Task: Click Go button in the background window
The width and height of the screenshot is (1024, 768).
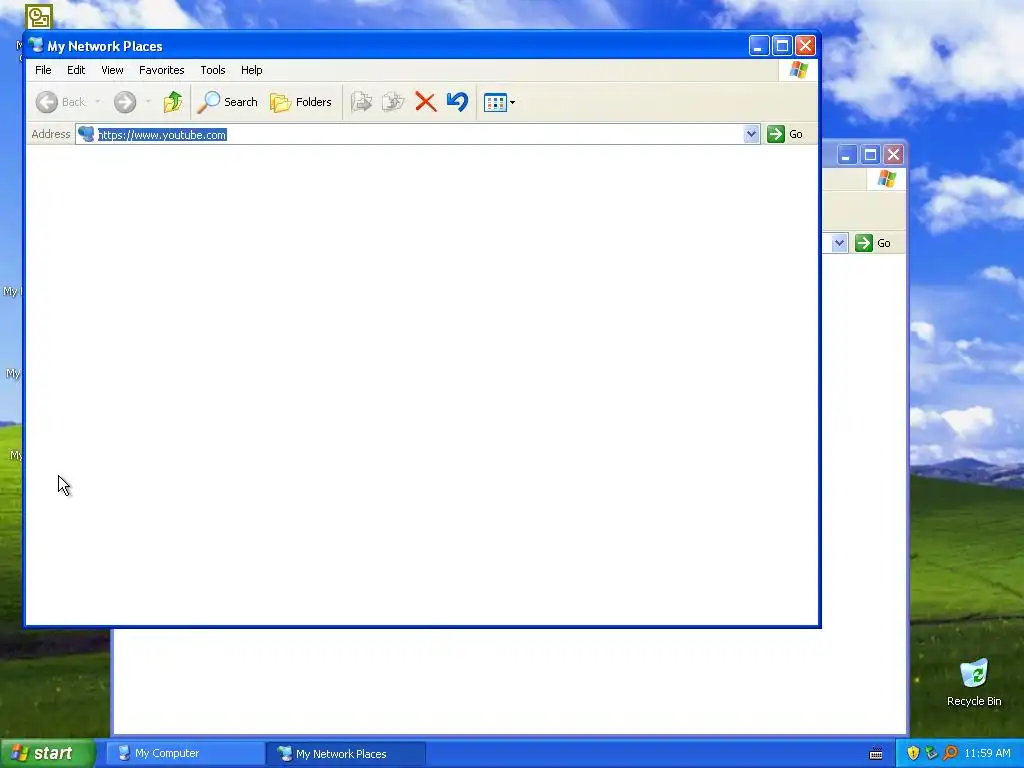Action: pos(873,243)
